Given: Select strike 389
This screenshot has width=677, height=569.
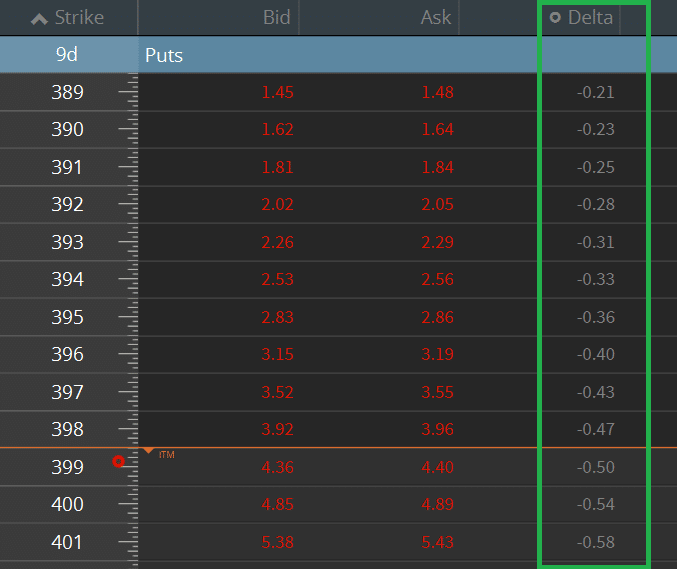Looking at the screenshot, I should point(67,92).
